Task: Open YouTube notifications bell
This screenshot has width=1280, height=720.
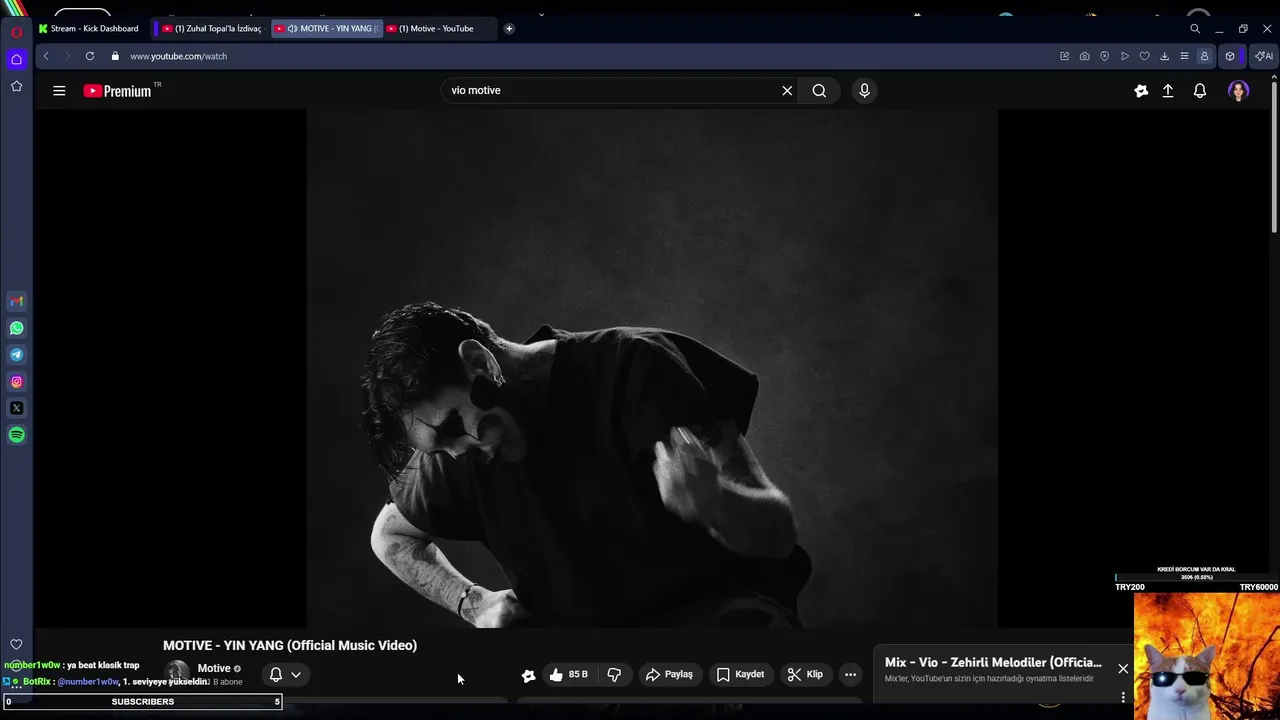Action: tap(1200, 91)
